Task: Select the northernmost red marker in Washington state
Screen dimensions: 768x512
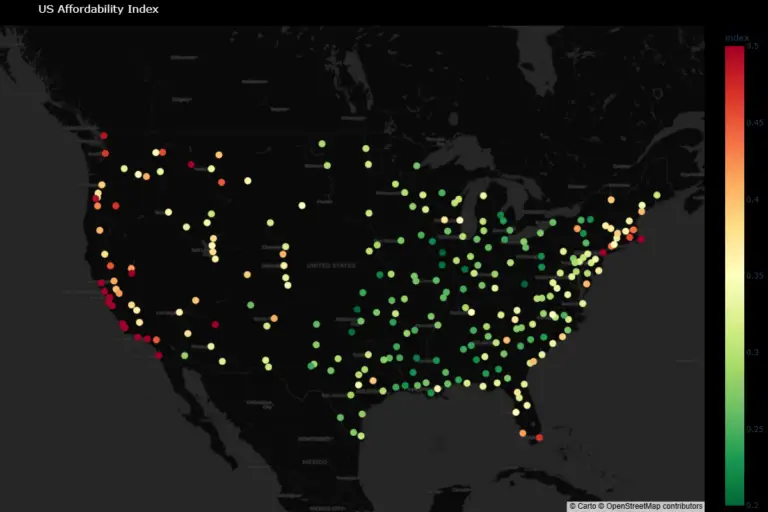Action: [104, 136]
